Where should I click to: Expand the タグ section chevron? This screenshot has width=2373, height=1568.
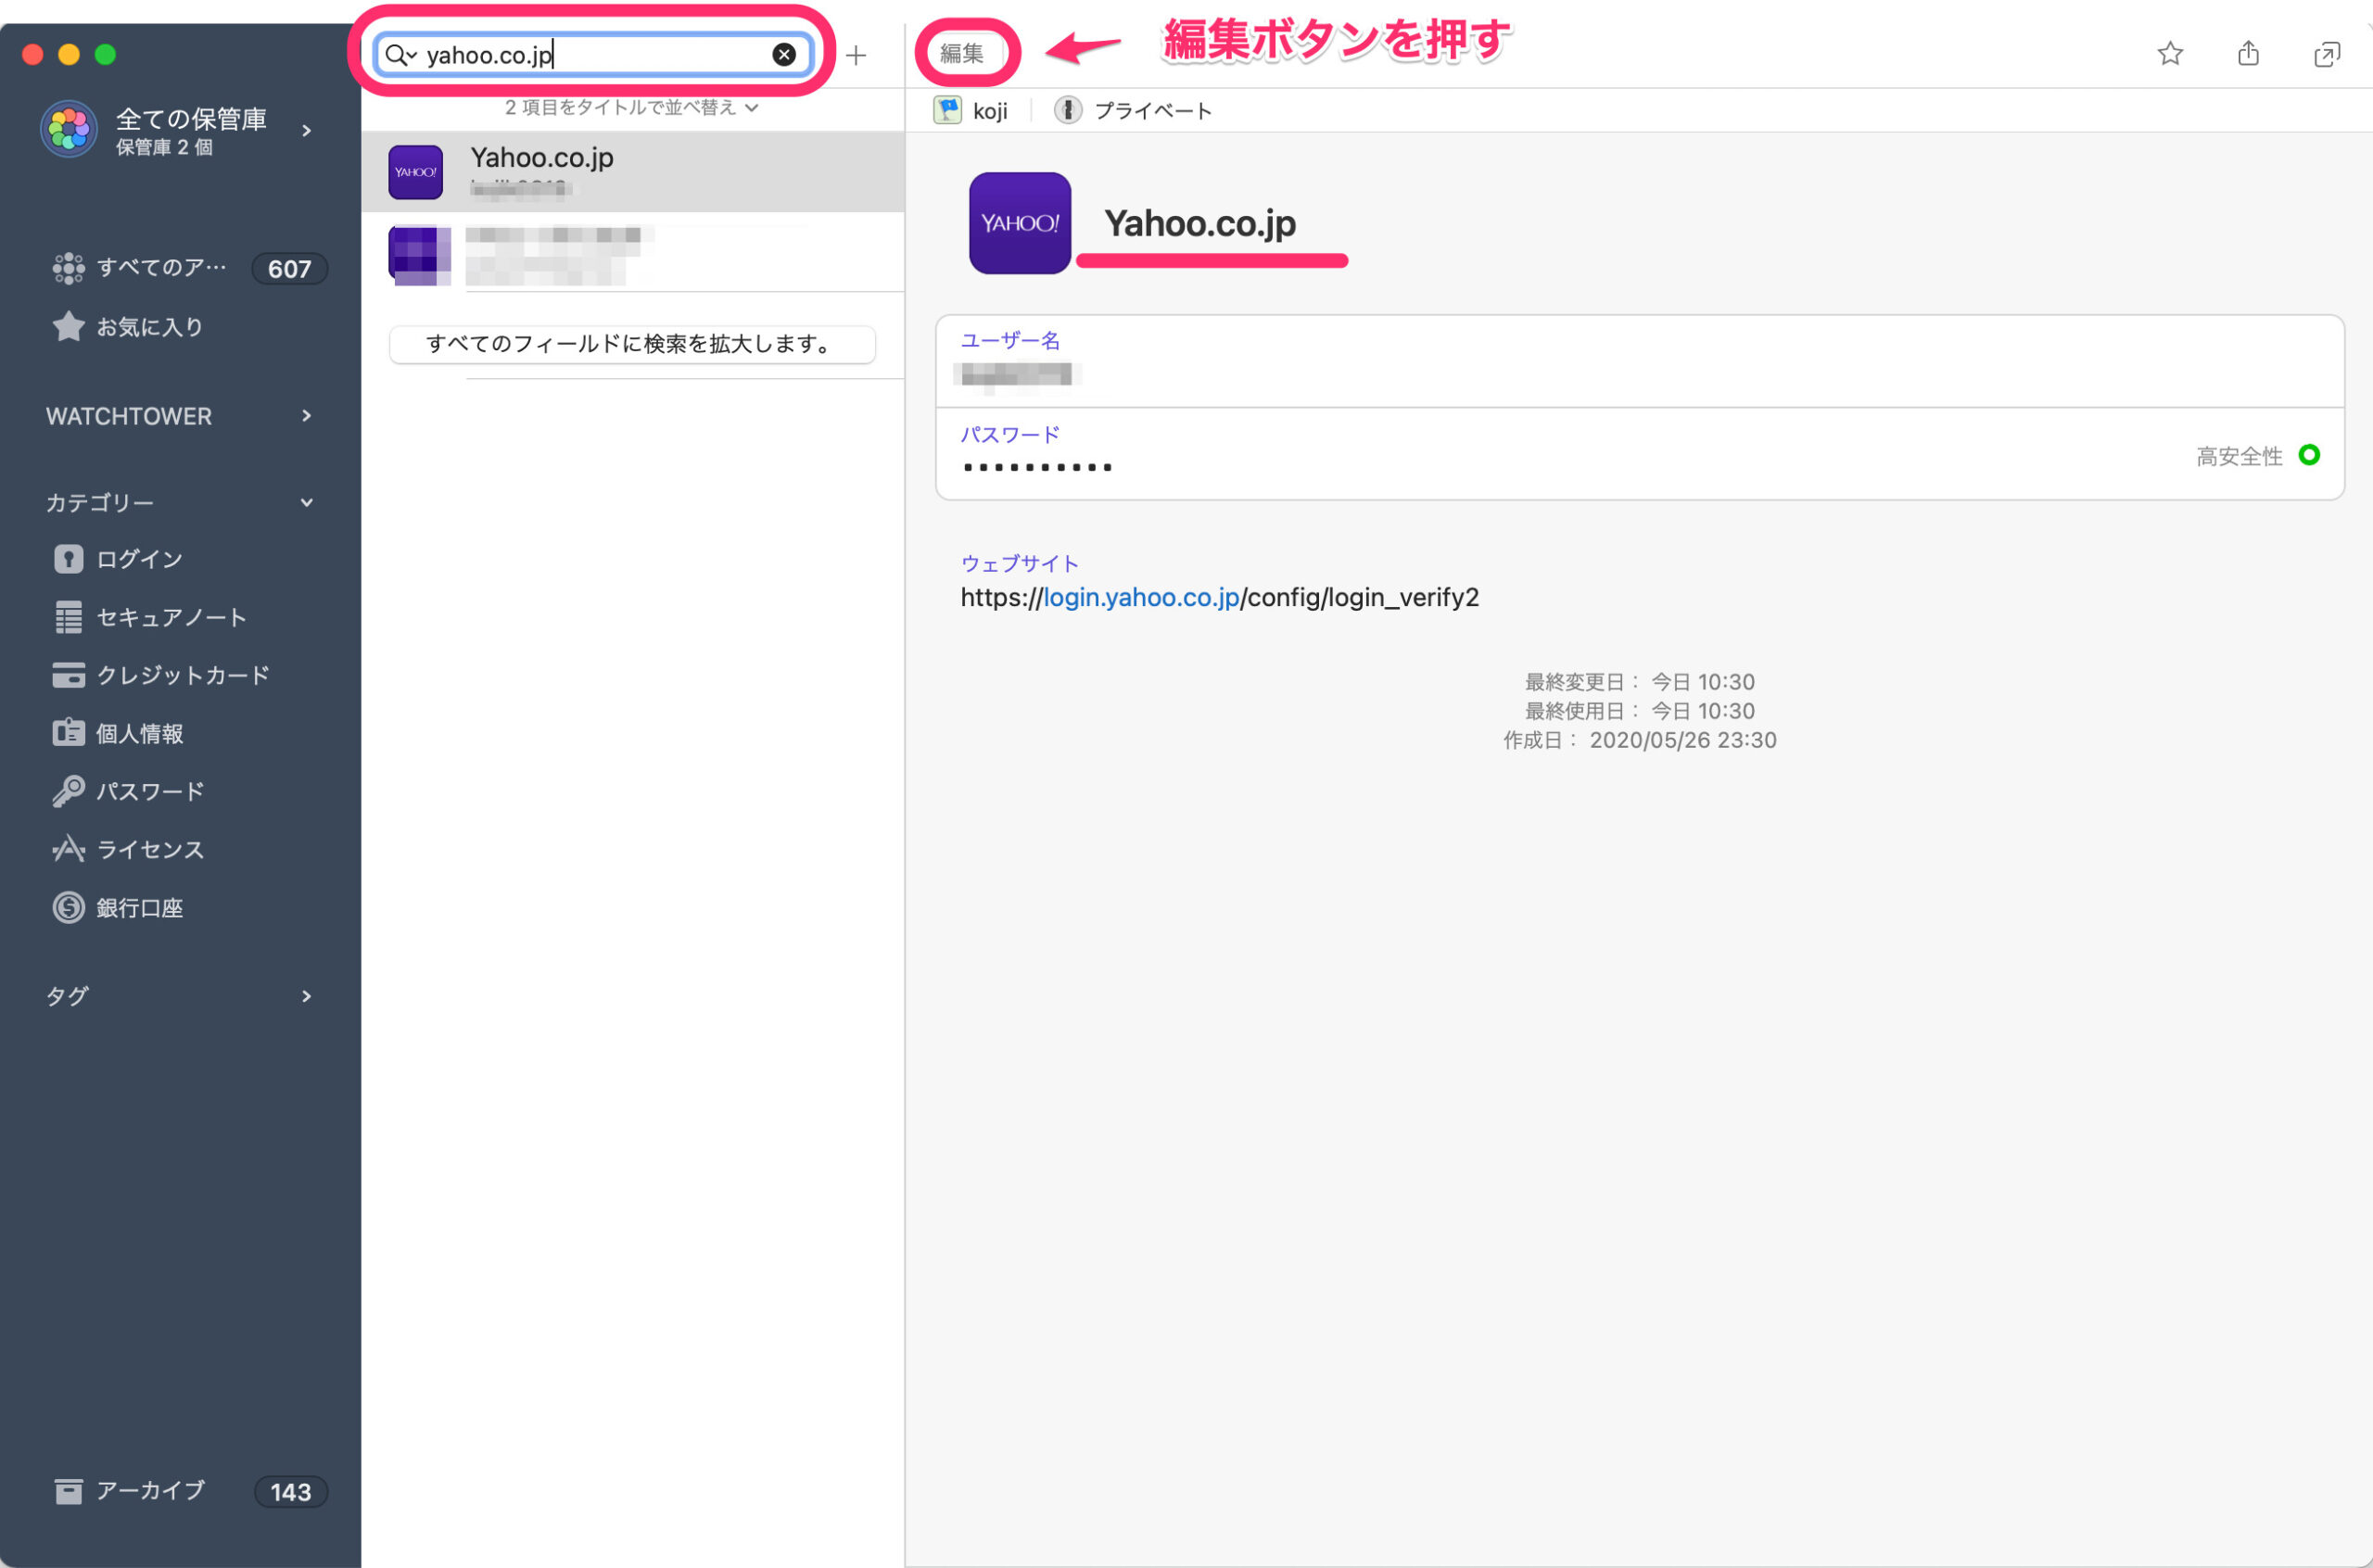tap(307, 996)
